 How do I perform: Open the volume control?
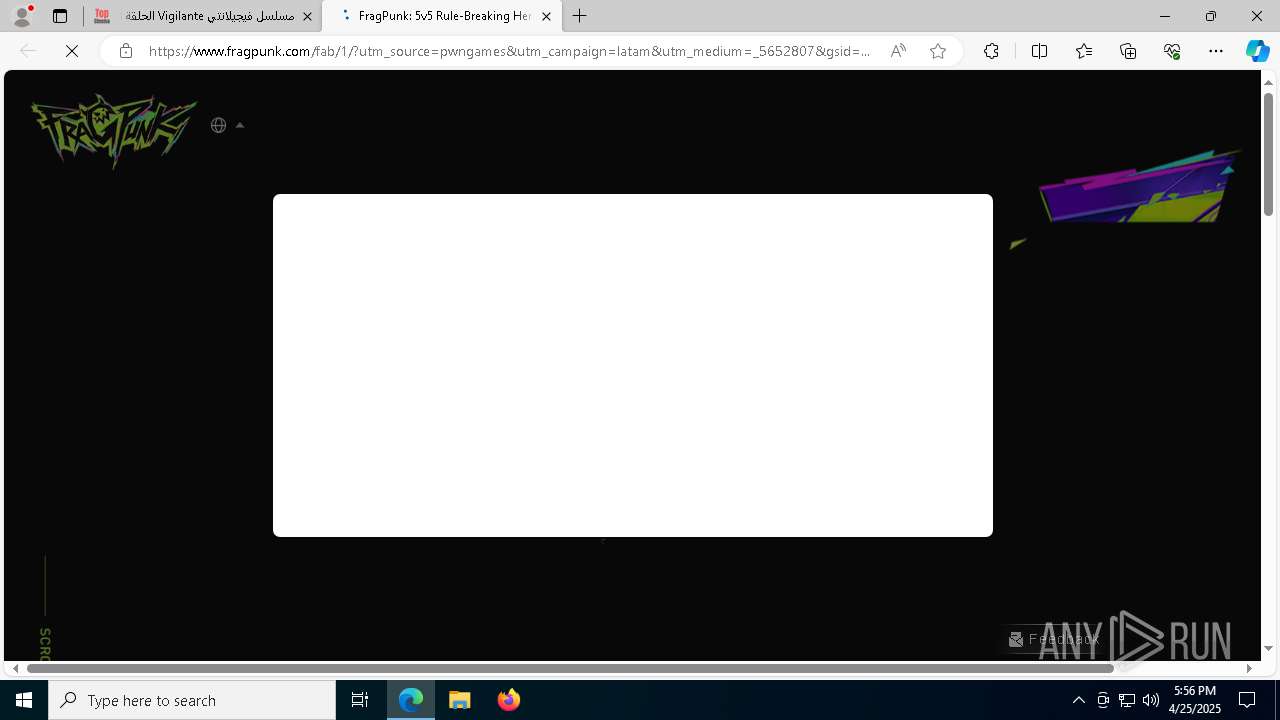click(1151, 700)
